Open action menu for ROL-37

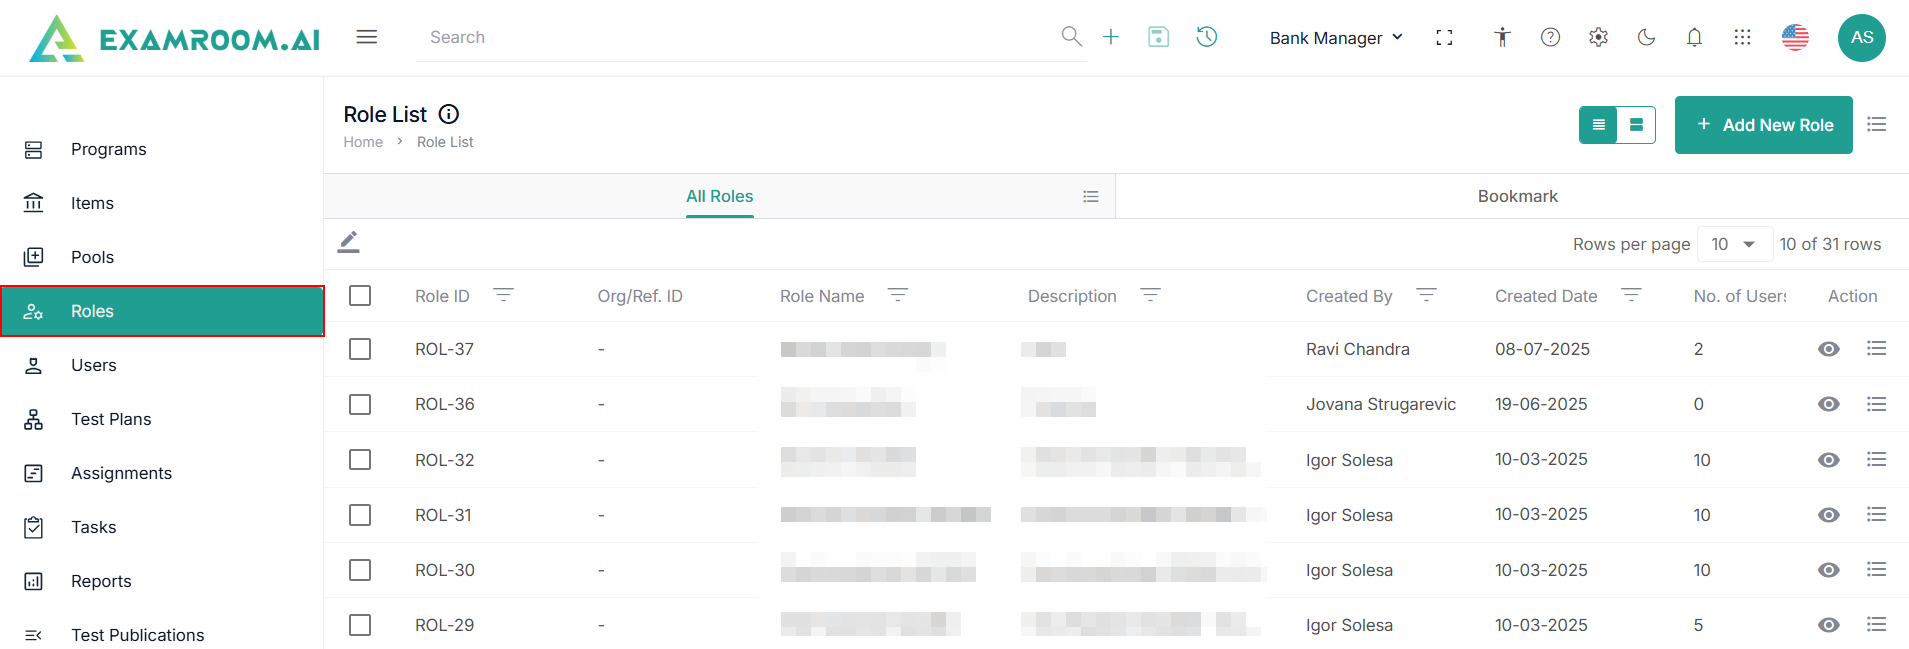(1876, 348)
